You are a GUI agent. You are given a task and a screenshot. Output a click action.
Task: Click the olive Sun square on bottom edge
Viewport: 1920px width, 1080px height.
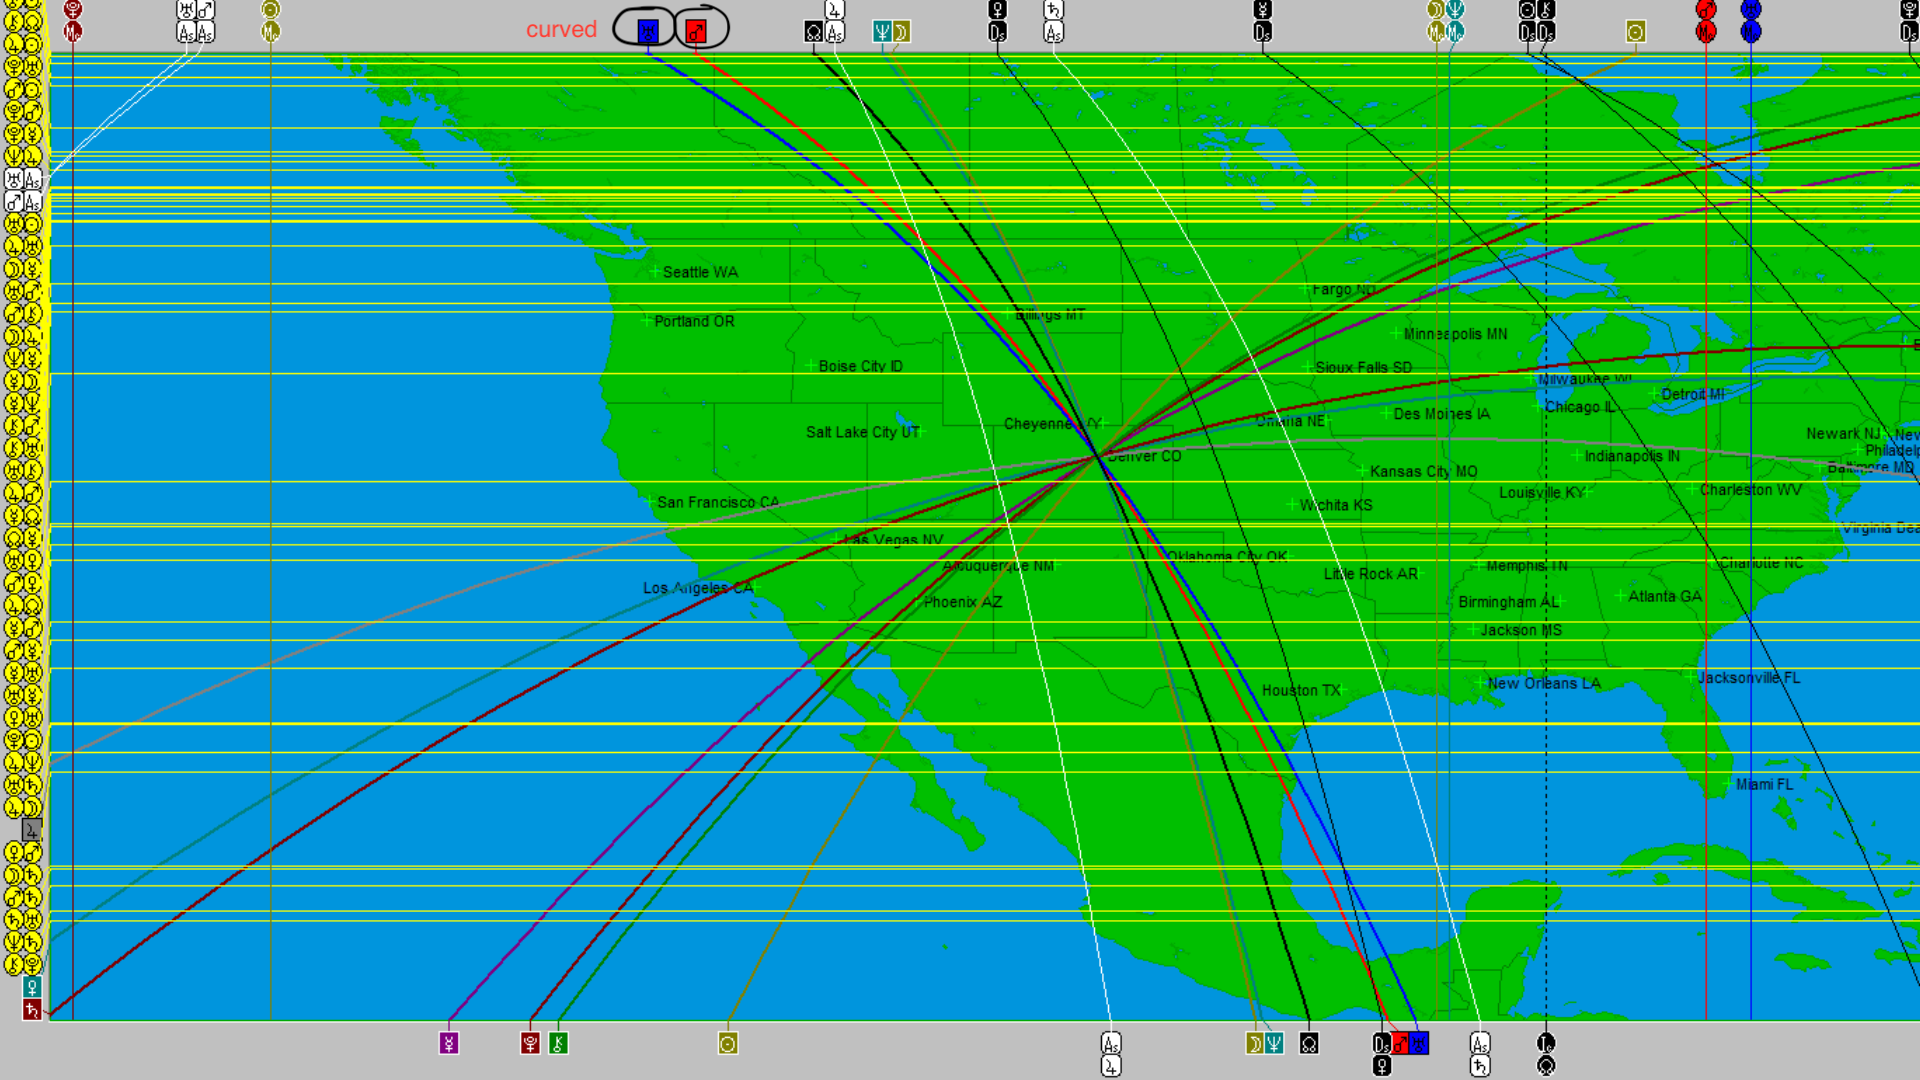pos(727,1043)
